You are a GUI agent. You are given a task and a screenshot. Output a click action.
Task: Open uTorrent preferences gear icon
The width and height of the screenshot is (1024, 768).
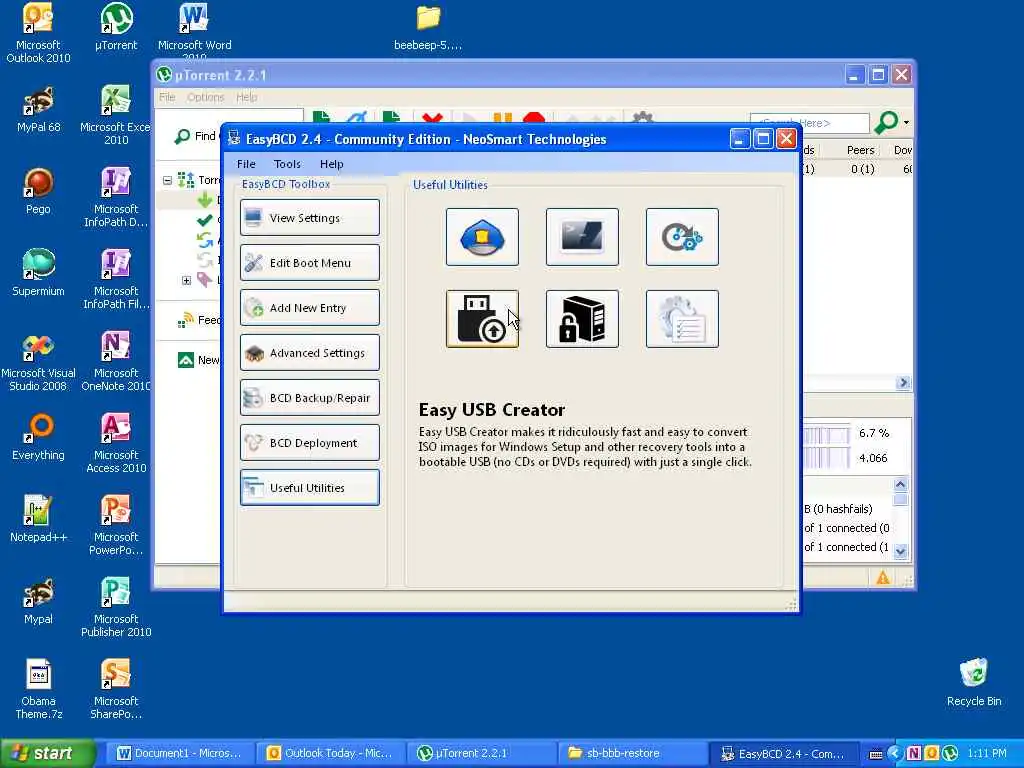643,118
